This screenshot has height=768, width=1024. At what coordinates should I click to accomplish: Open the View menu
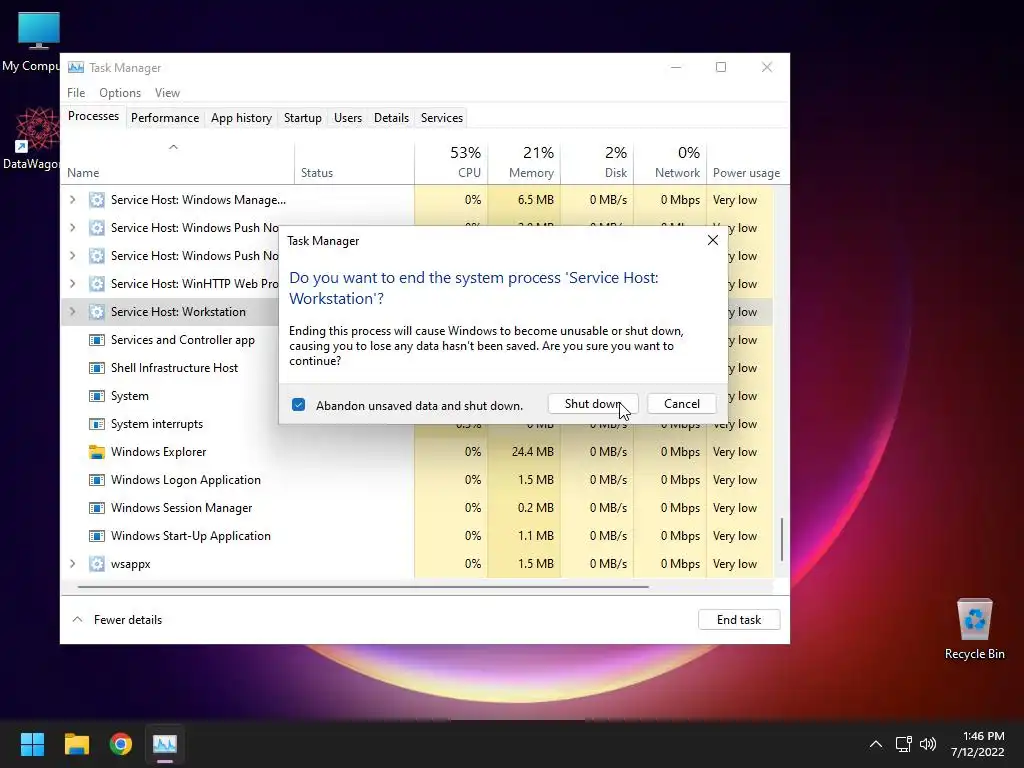167,93
